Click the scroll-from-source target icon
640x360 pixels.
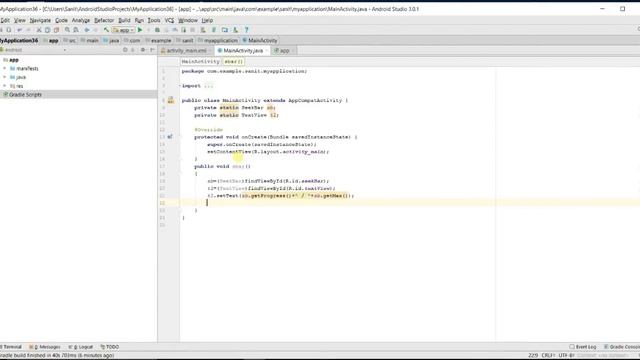click(125, 50)
